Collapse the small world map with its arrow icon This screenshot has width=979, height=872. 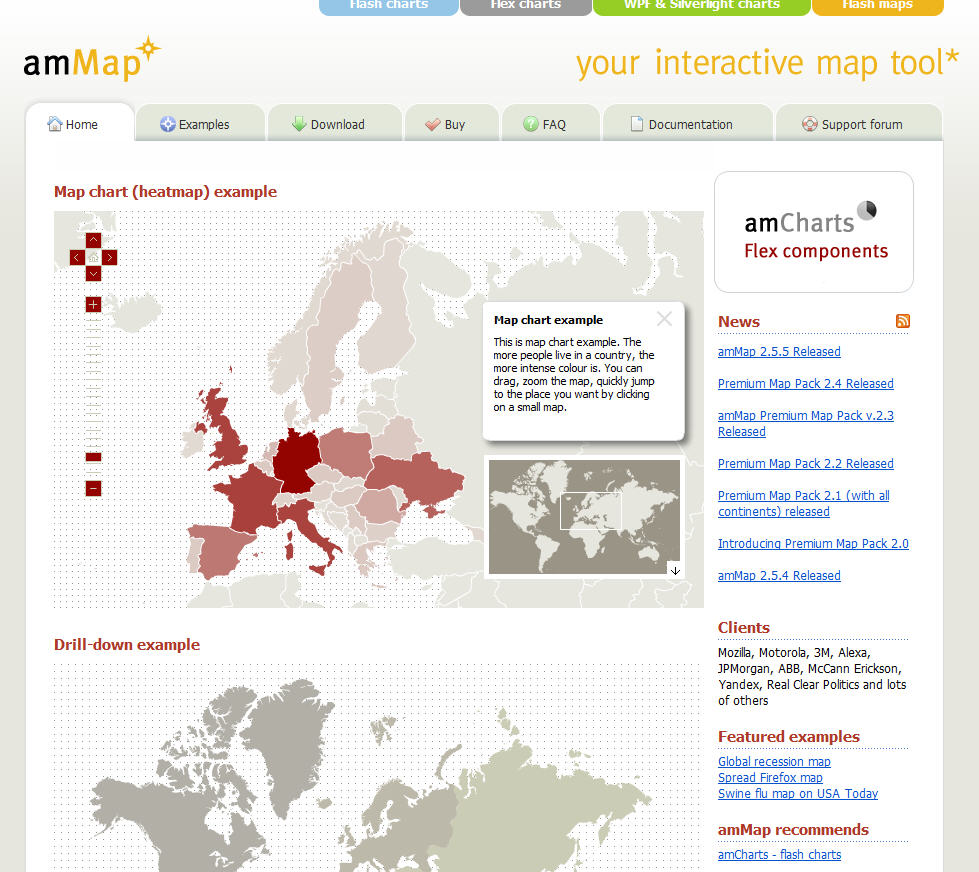tap(675, 570)
